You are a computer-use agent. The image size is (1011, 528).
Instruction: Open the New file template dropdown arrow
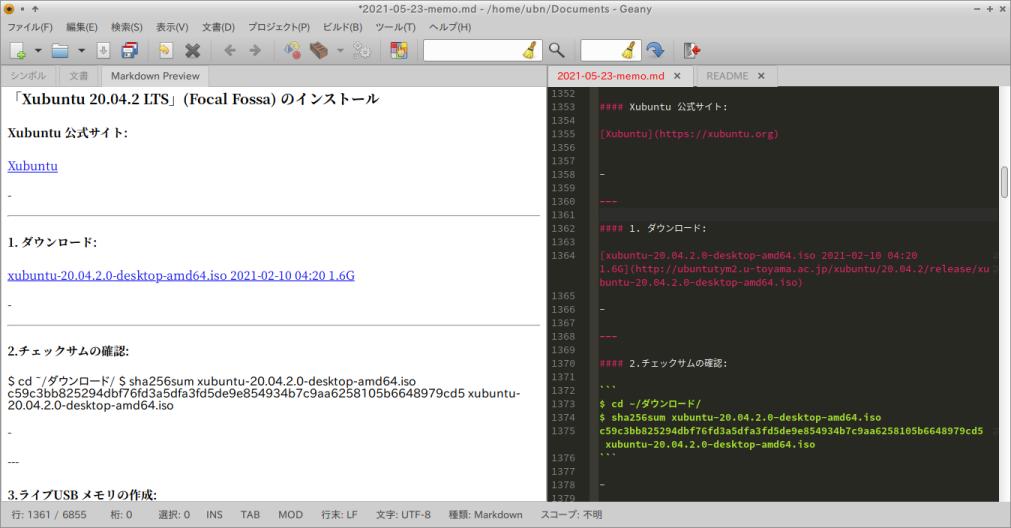tap(38, 50)
